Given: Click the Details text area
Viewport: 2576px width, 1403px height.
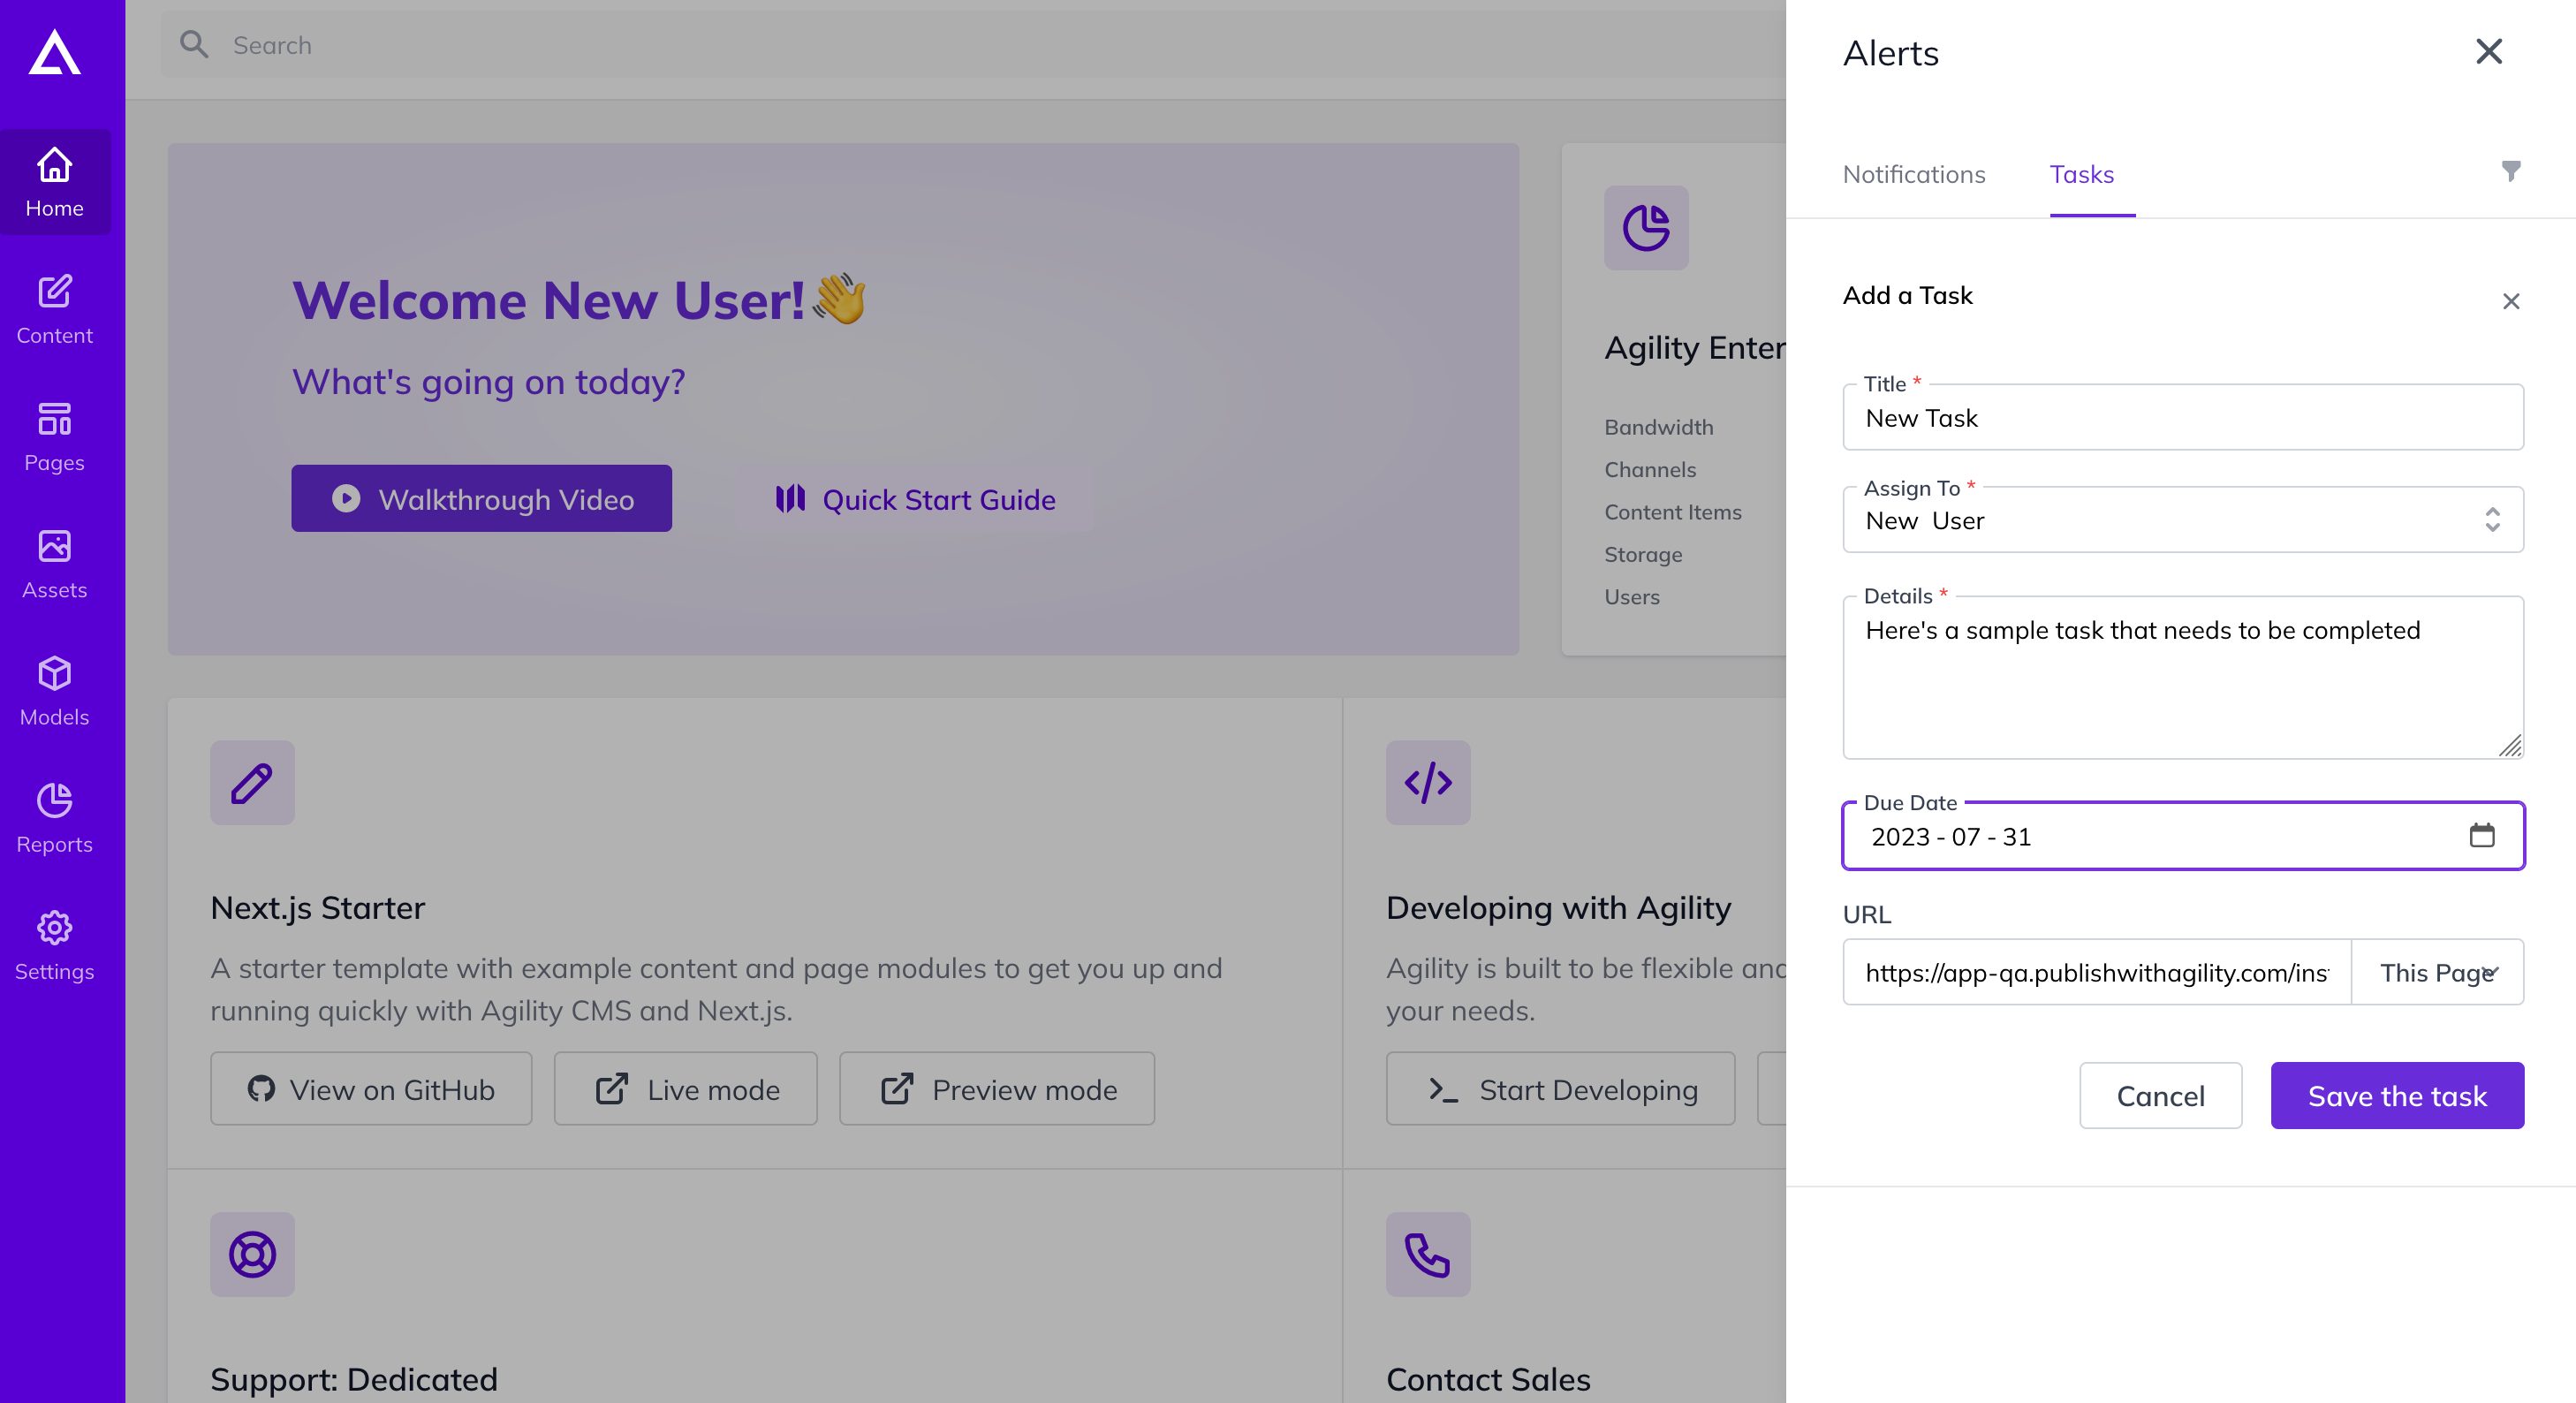Looking at the screenshot, I should pyautogui.click(x=2183, y=678).
